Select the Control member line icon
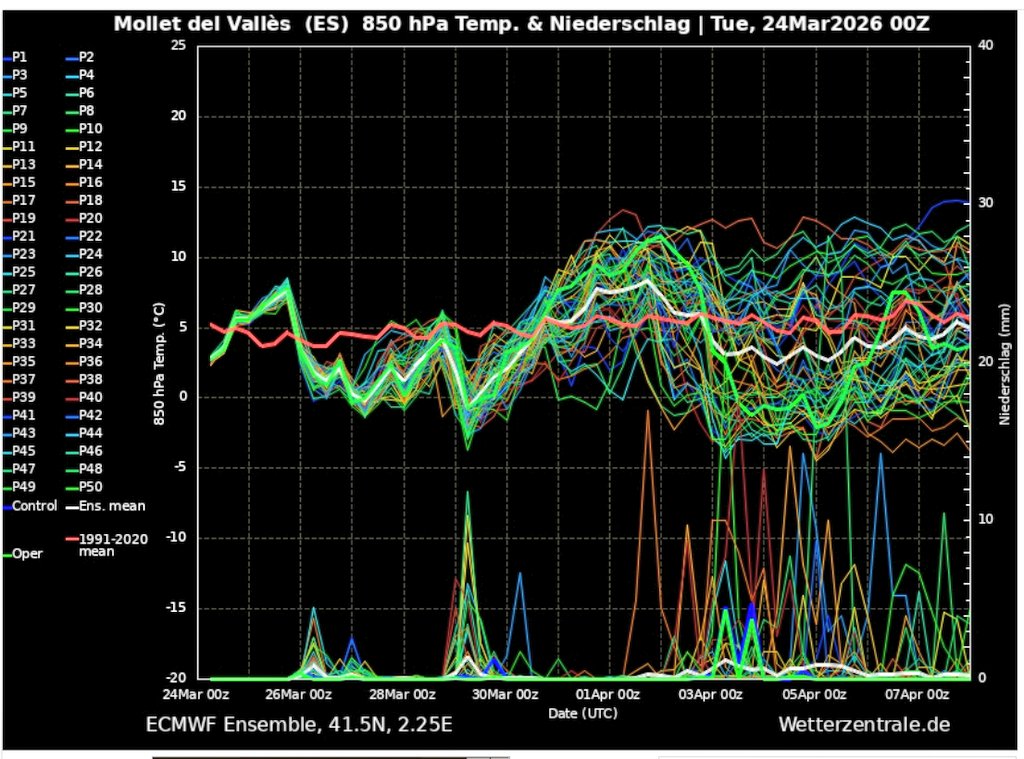This screenshot has width=1024, height=759. 9,506
